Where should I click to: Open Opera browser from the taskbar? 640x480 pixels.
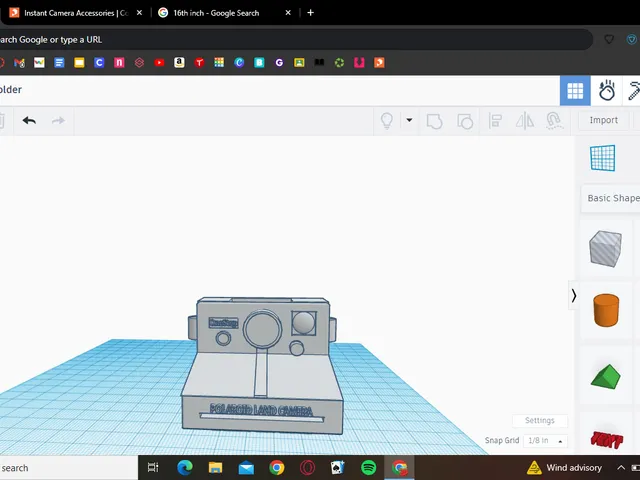(x=307, y=467)
